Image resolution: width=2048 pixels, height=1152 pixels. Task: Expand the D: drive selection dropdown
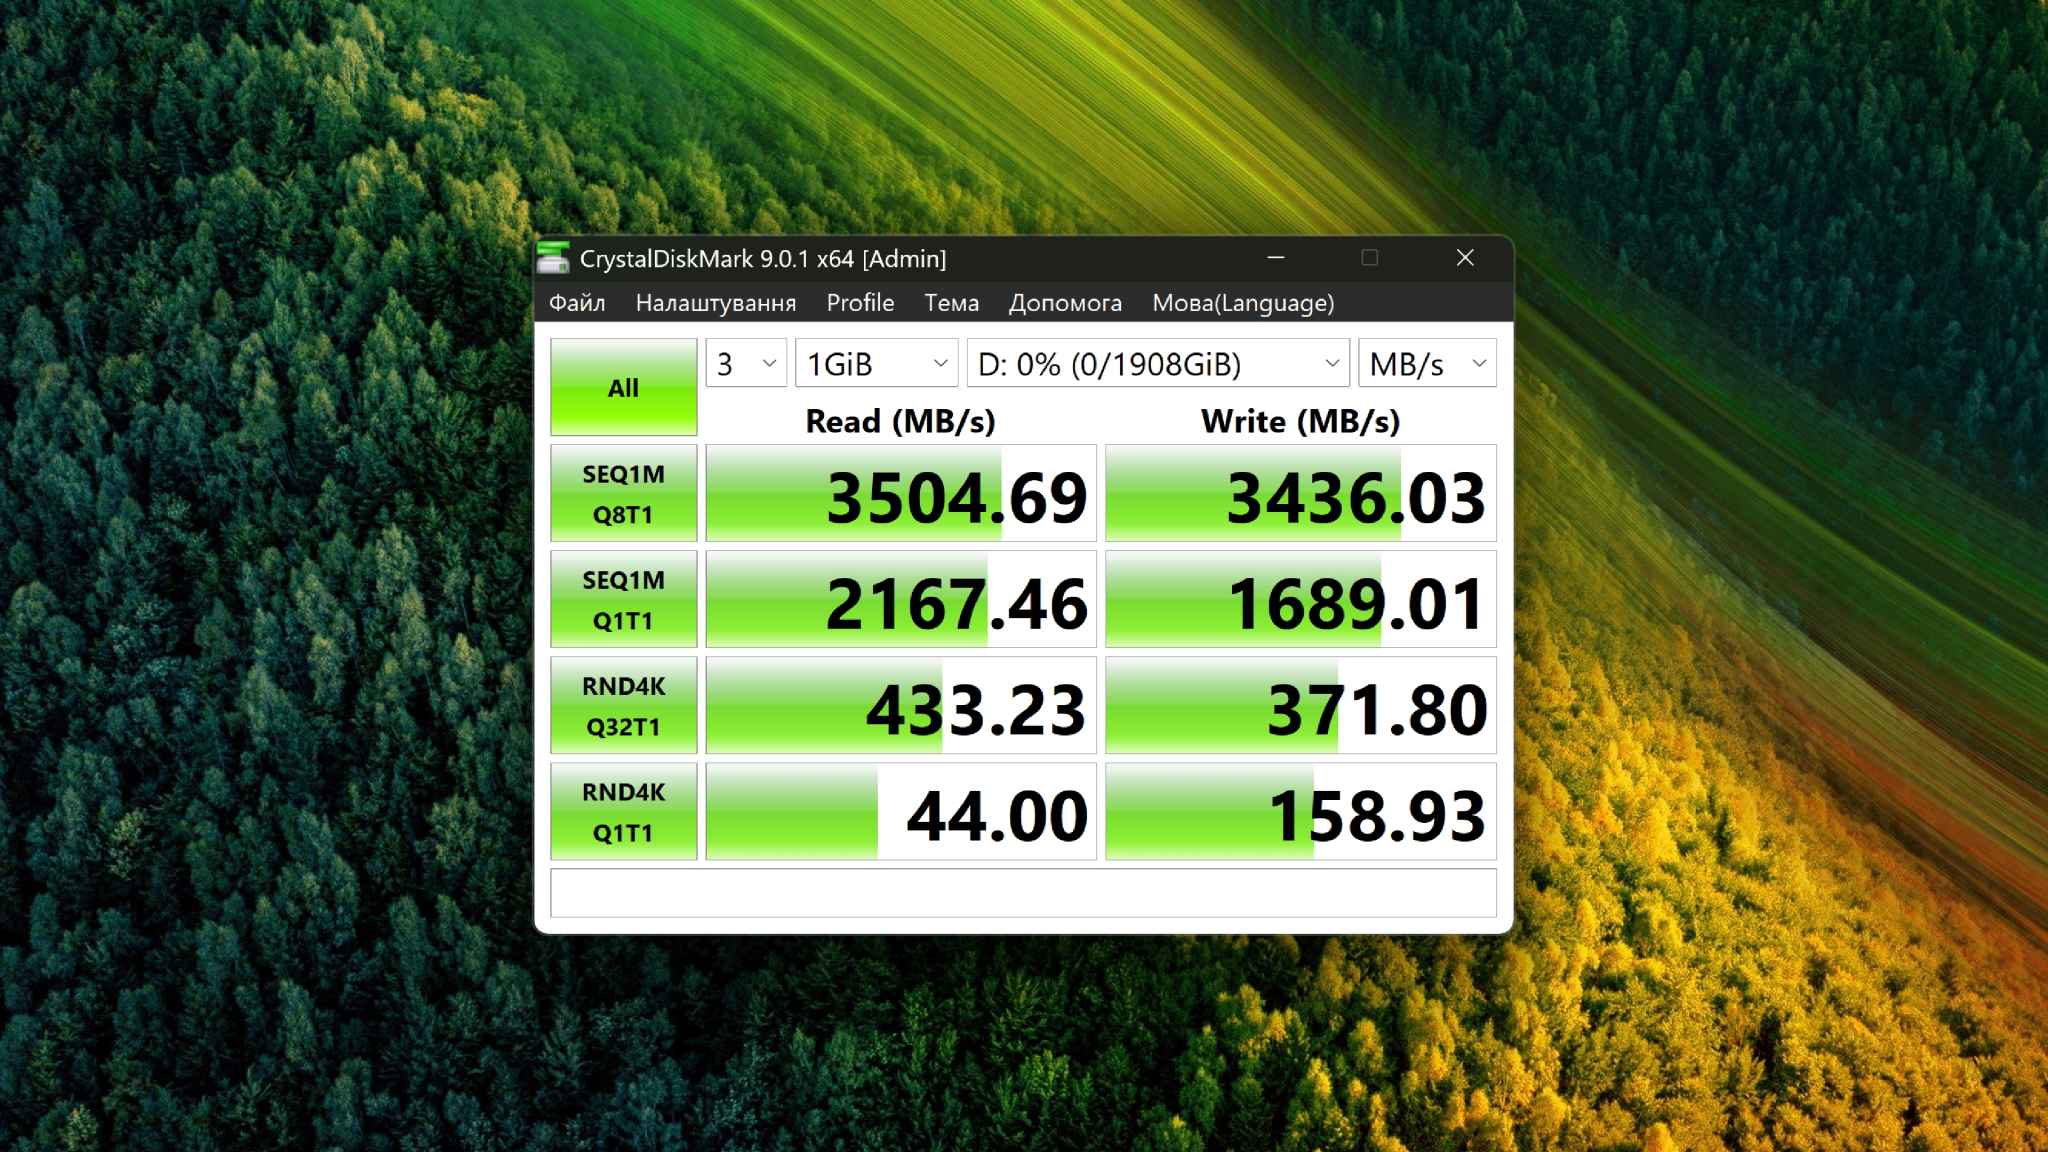[1158, 364]
